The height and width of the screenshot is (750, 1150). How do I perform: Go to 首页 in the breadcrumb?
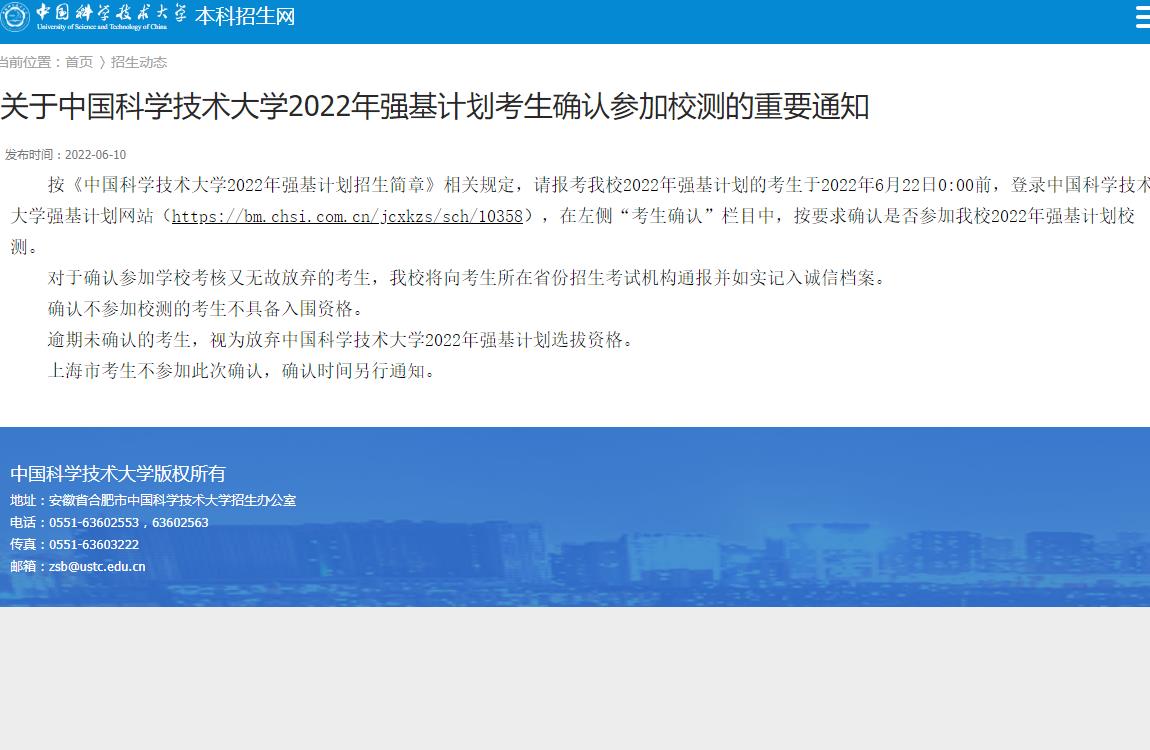(79, 62)
